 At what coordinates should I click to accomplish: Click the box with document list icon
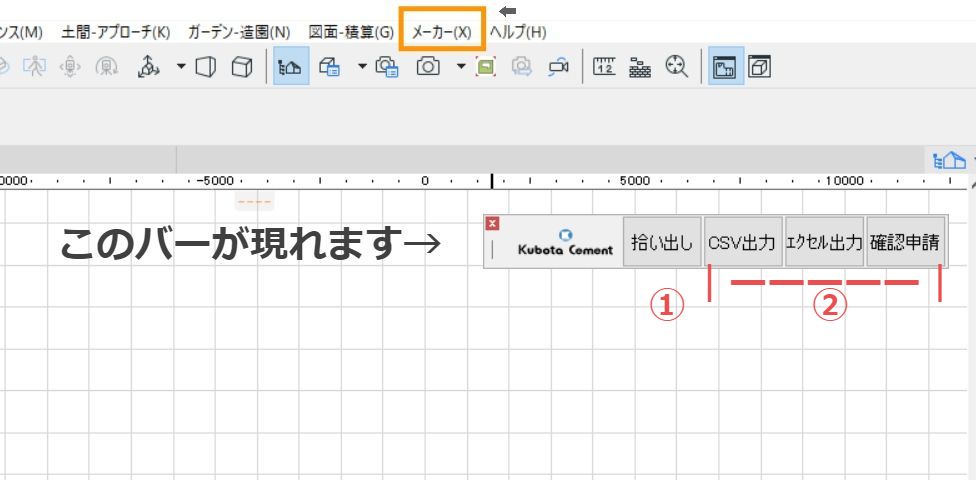329,66
